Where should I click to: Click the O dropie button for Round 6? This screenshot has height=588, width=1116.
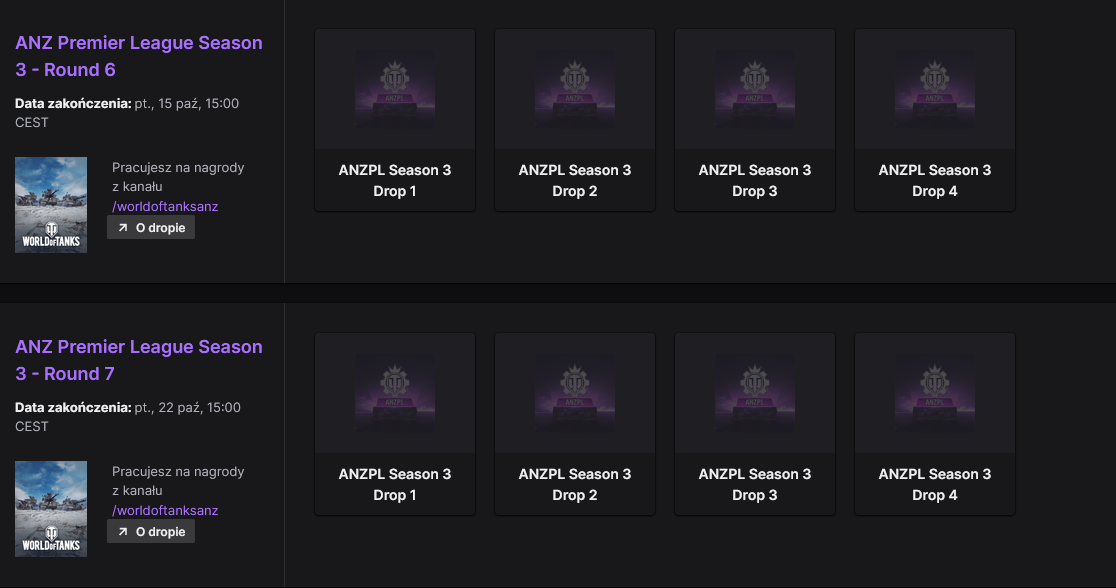click(151, 228)
